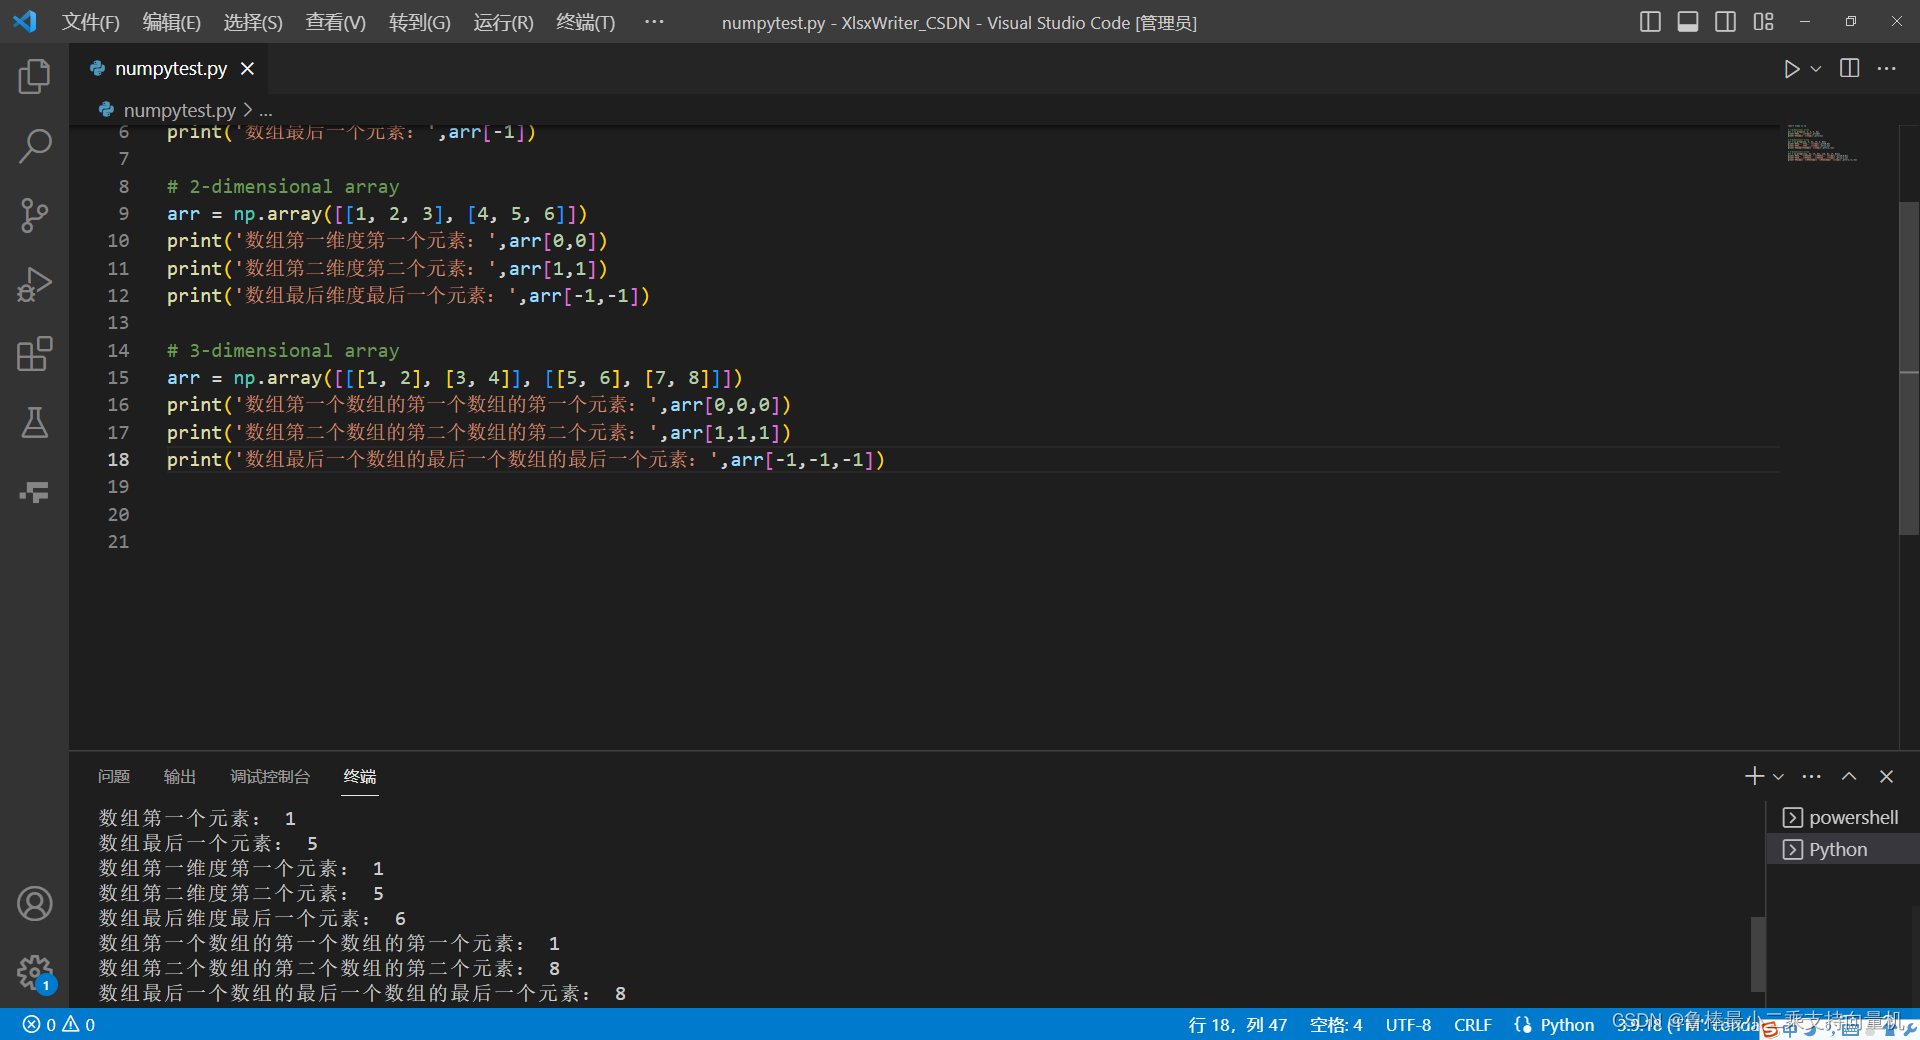The width and height of the screenshot is (1920, 1040).
Task: Customize layout from title bar
Action: coord(1763,21)
